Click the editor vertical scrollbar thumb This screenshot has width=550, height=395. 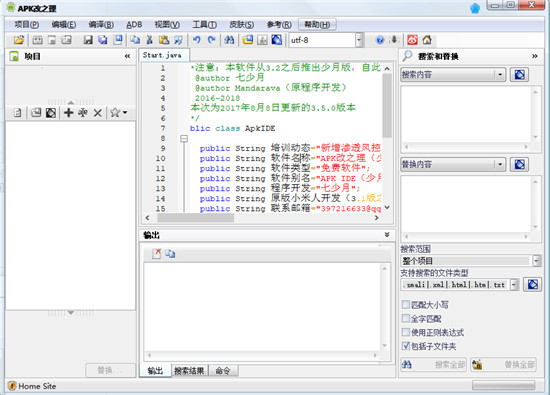click(x=387, y=105)
